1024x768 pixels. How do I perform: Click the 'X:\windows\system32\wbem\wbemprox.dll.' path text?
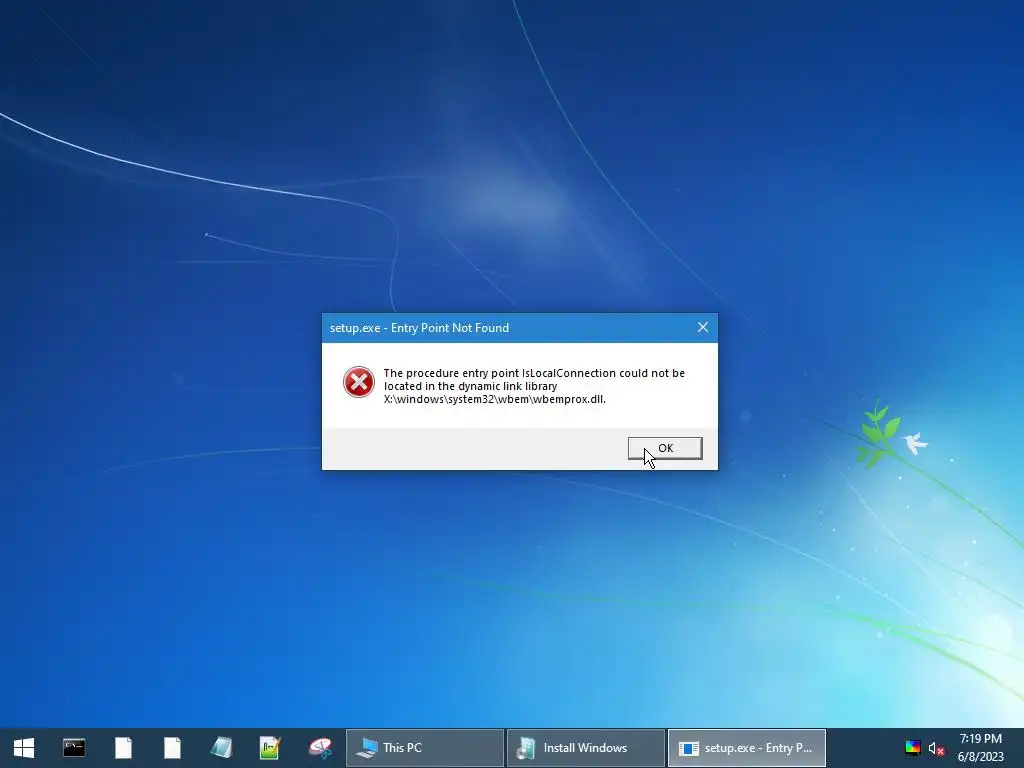pyautogui.click(x=494, y=399)
